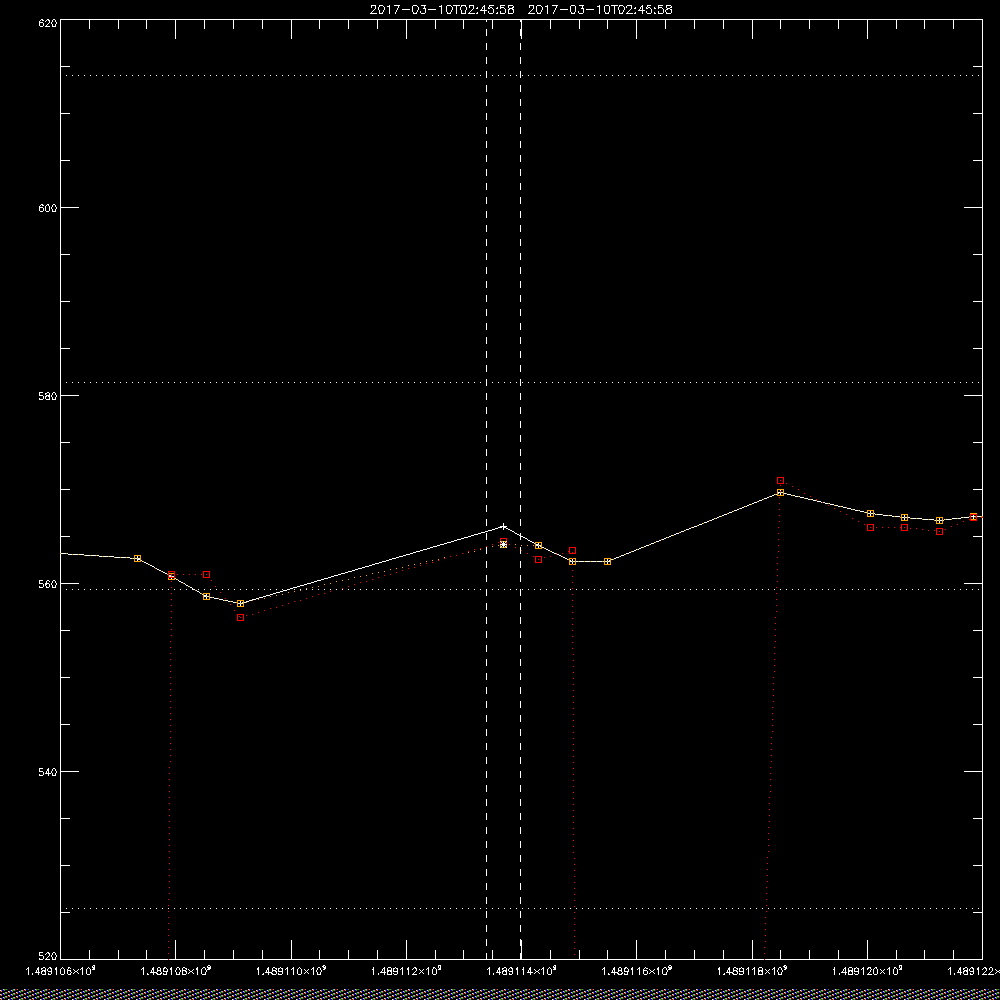1000x1000 pixels.
Task: Click the red dotted vertical drop line below the 571 marker
Action: coord(772,721)
